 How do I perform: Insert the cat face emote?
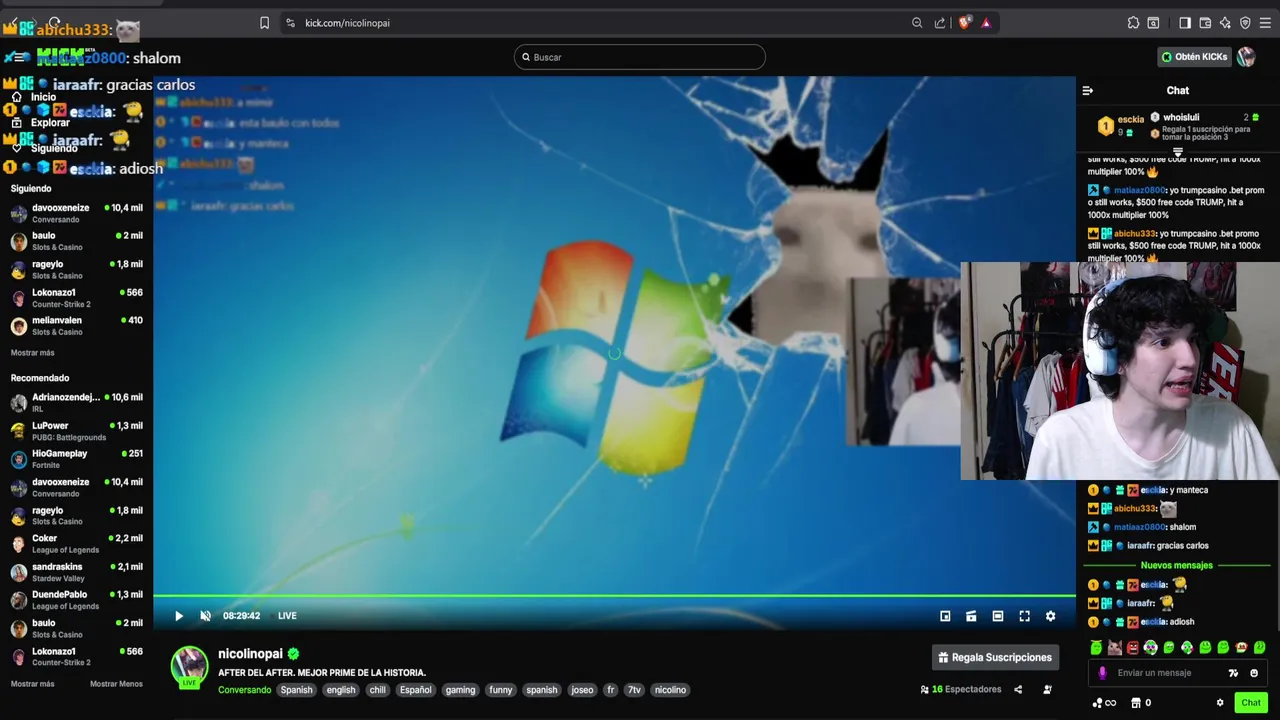[1114, 648]
